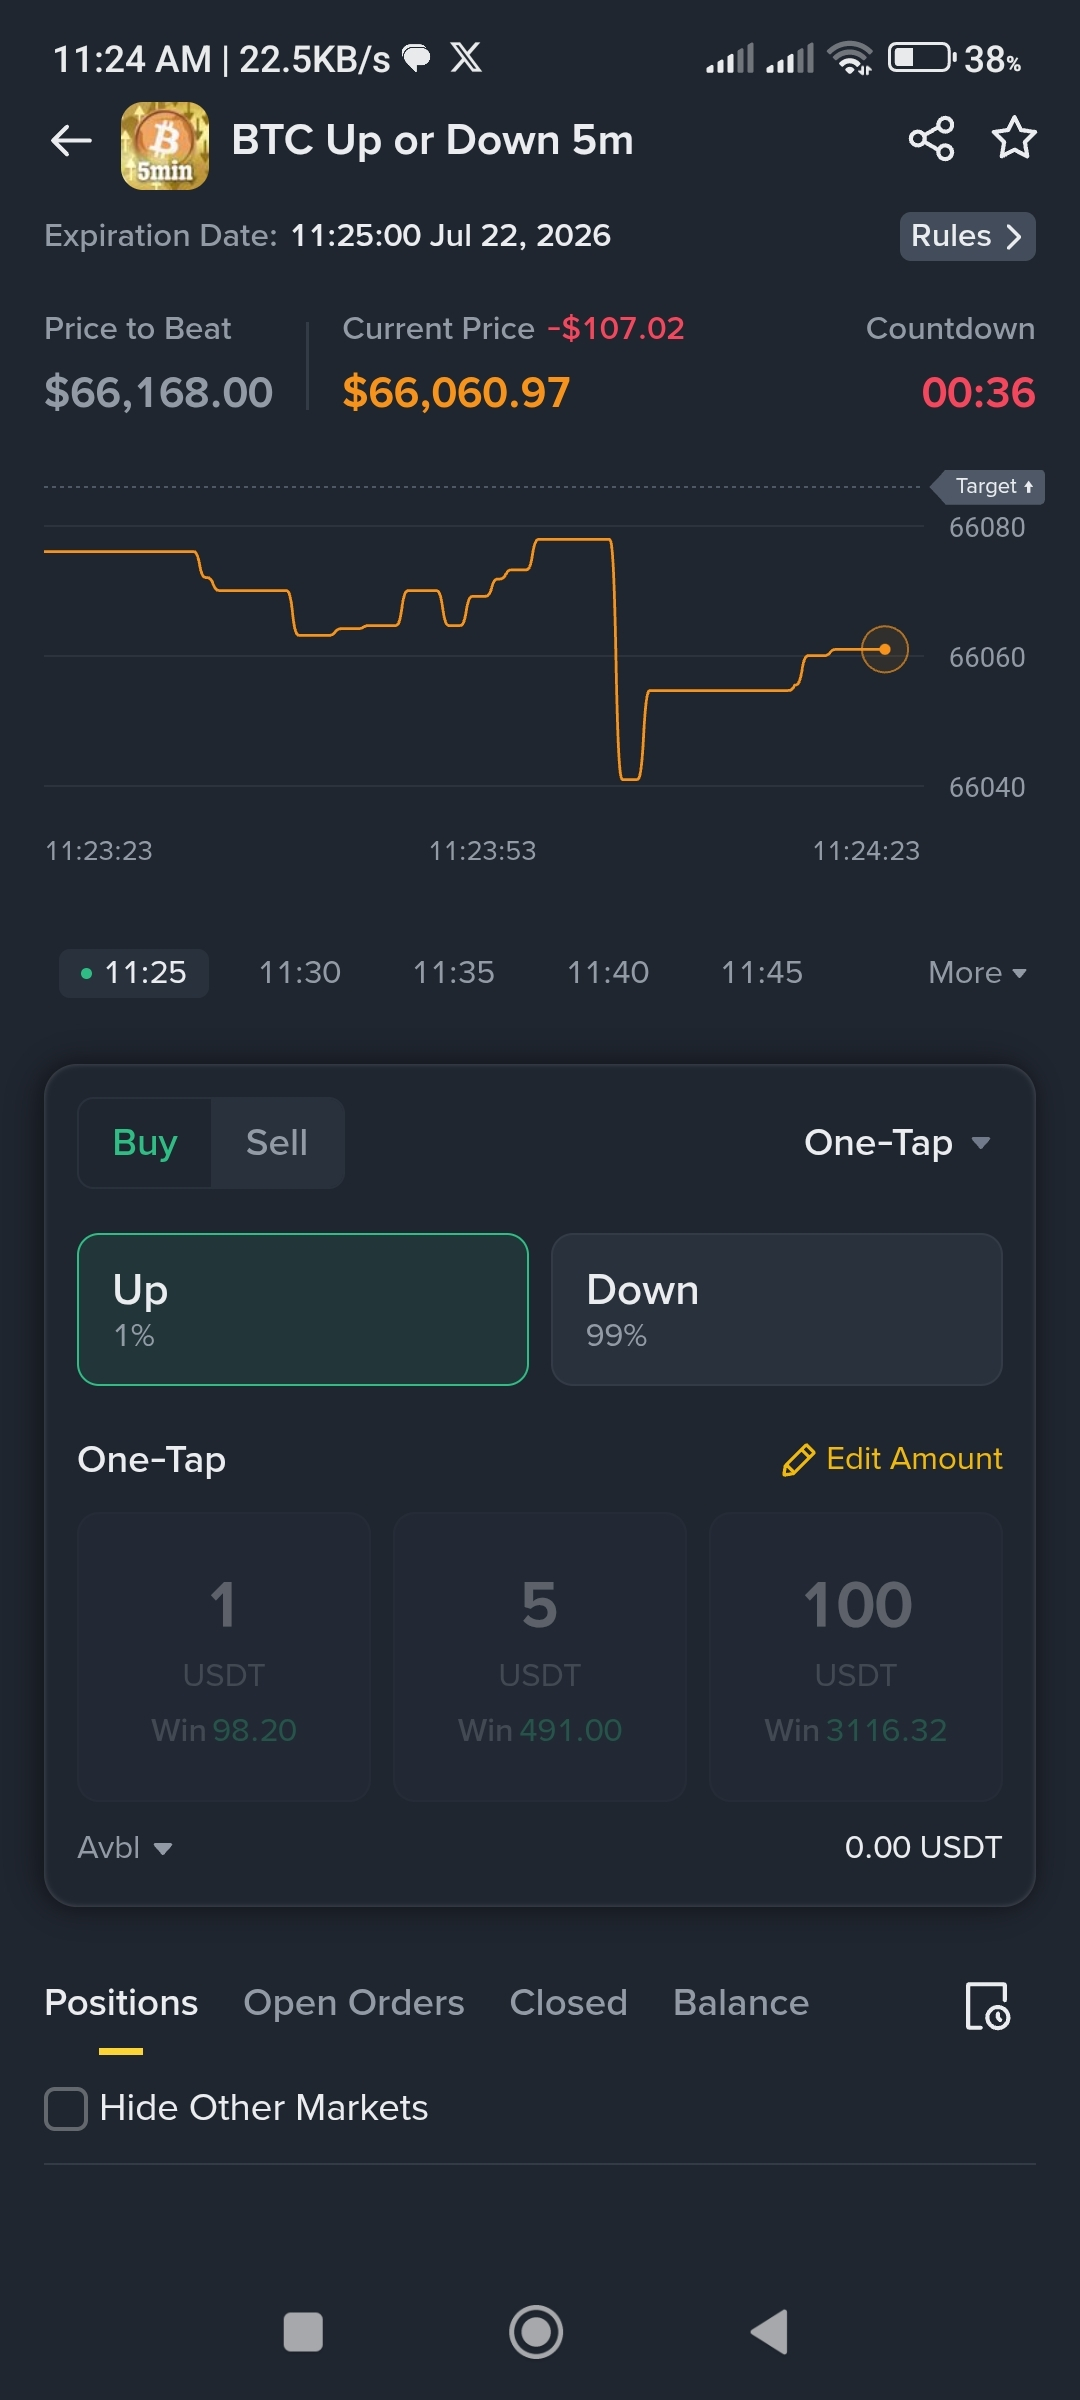Viewport: 1080px width, 2400px height.
Task: Tap the pencil Edit Amount icon
Action: 798,1460
